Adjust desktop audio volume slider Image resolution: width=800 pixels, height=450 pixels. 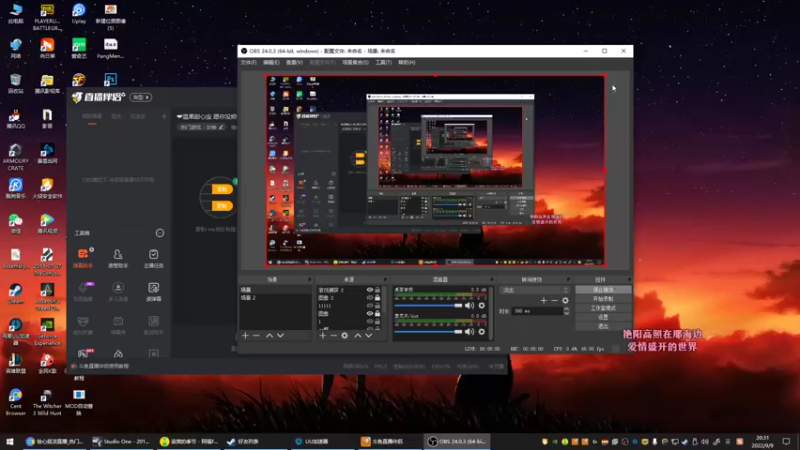tap(429, 306)
